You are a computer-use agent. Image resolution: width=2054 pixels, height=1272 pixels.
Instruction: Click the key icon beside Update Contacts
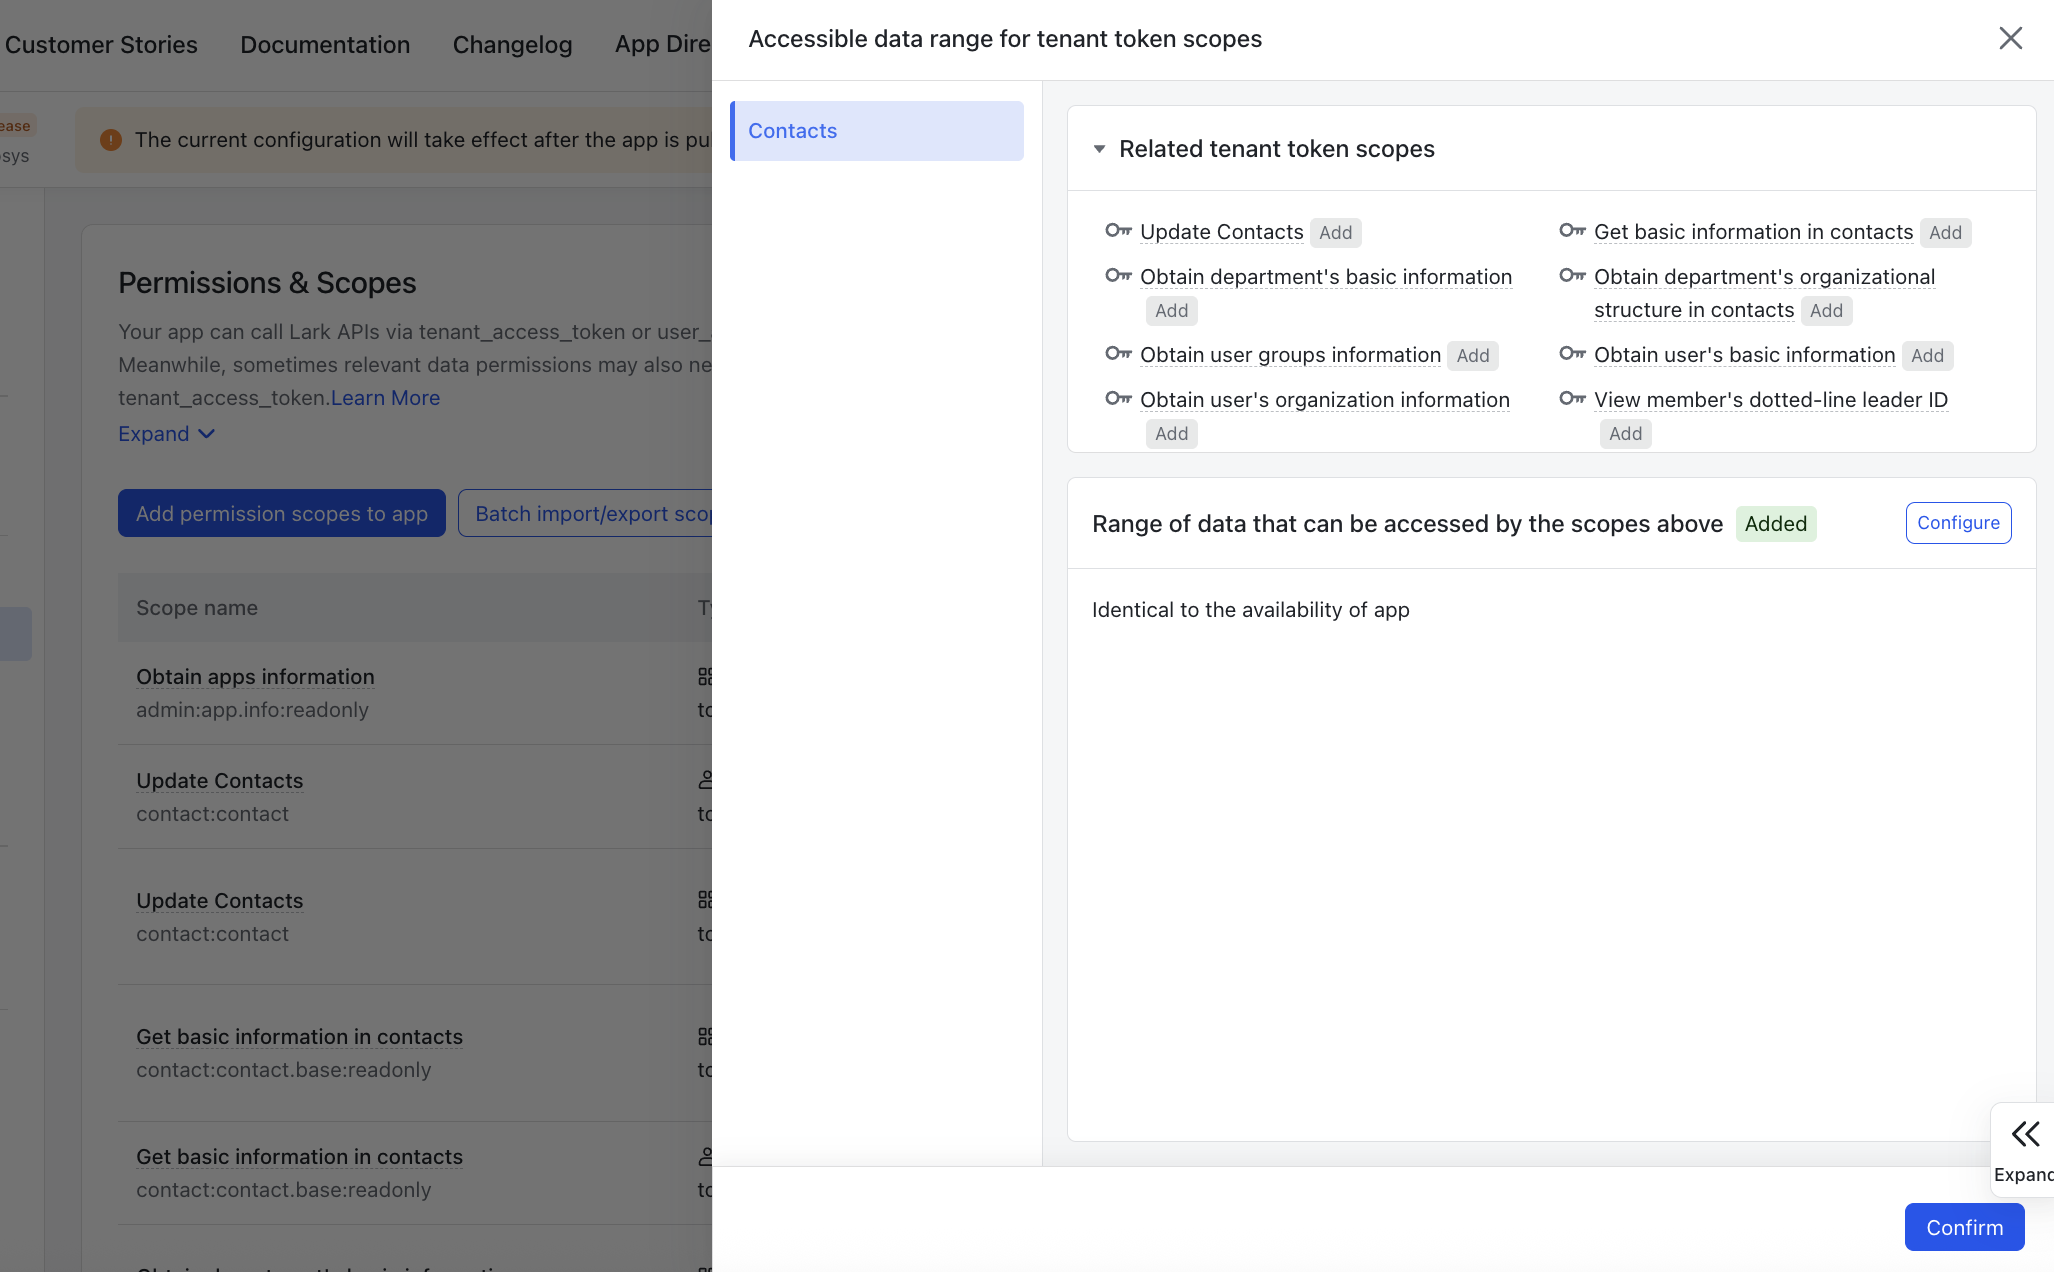1118,231
